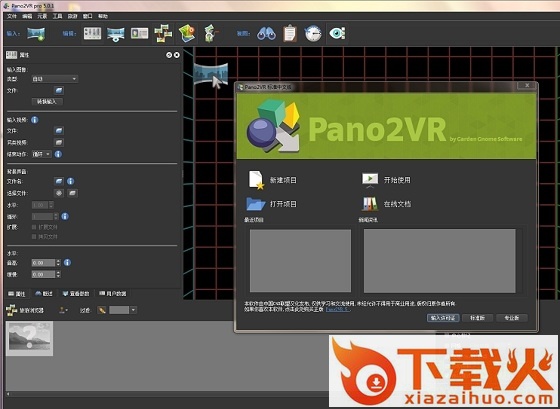Click the folder icon right of the gear icon
Screen dimensions: 560x409
[x=72, y=193]
